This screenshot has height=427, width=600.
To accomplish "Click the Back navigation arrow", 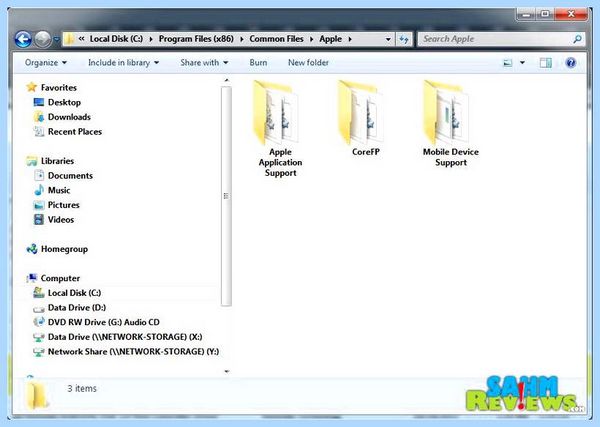I will click(23, 39).
